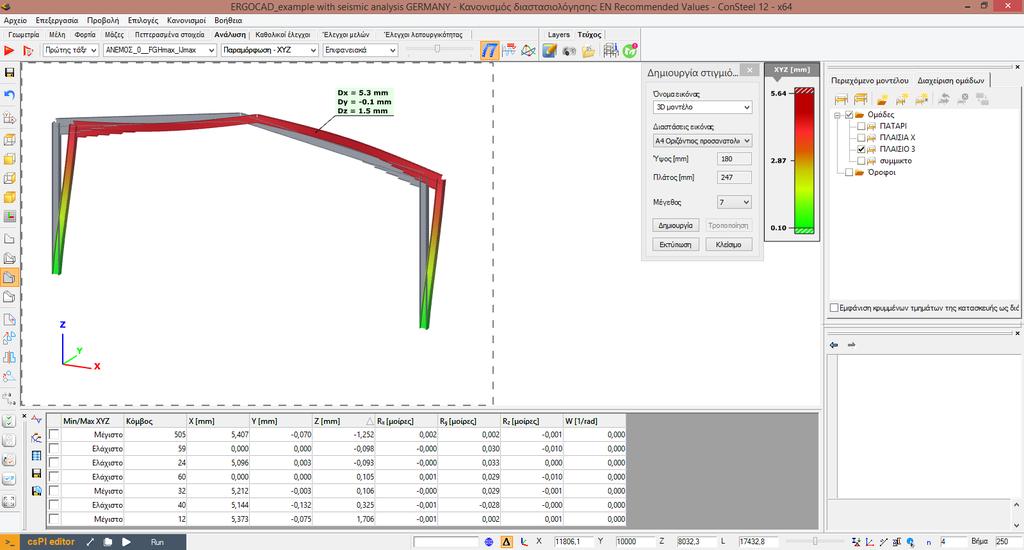1024x550 pixels.
Task: Click the camera snapshot icon in Τεύχος toolbar
Action: click(569, 51)
